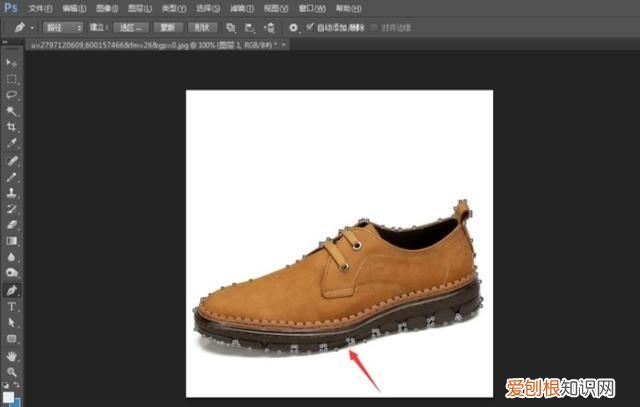Select the Magic Wand tool
640x407 pixels.
11,111
